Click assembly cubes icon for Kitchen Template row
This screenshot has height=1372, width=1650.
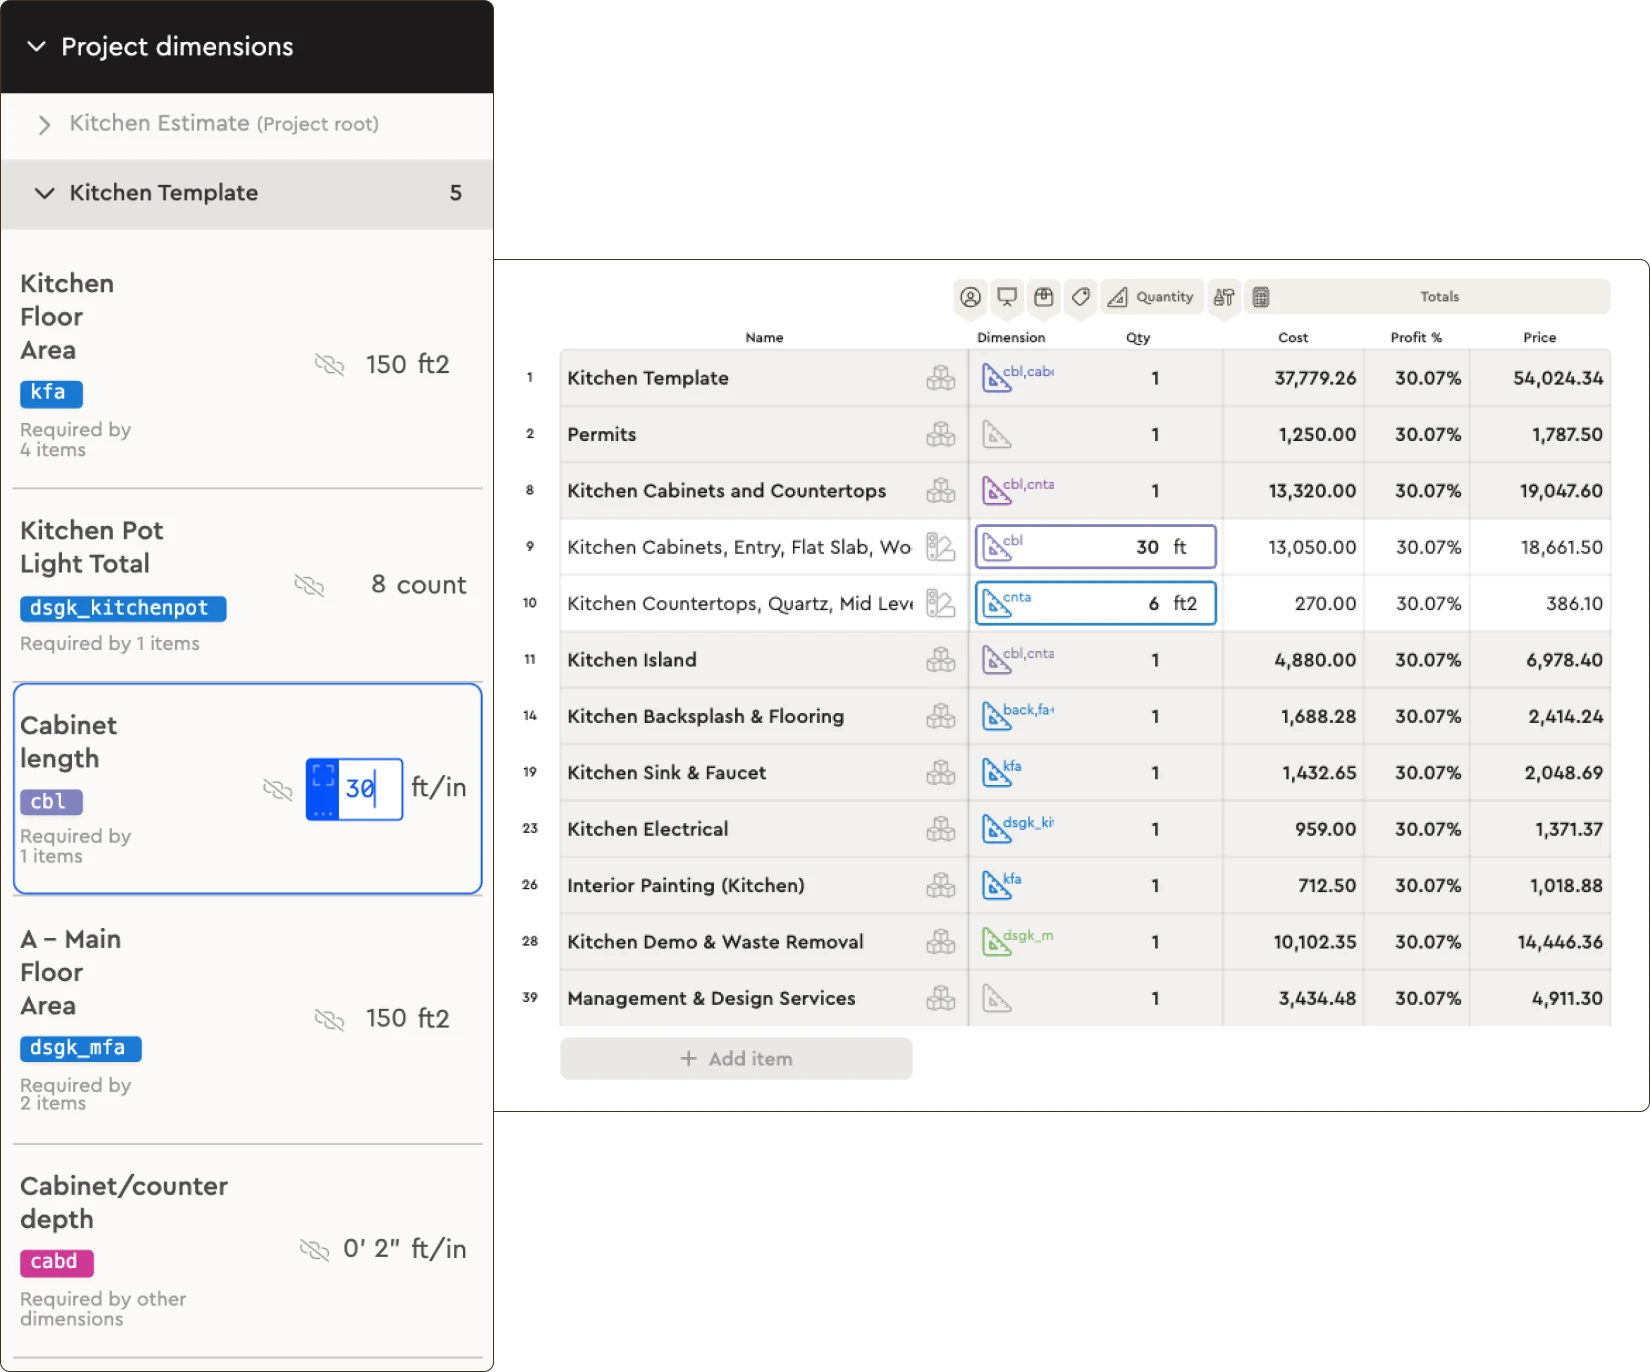click(x=941, y=378)
